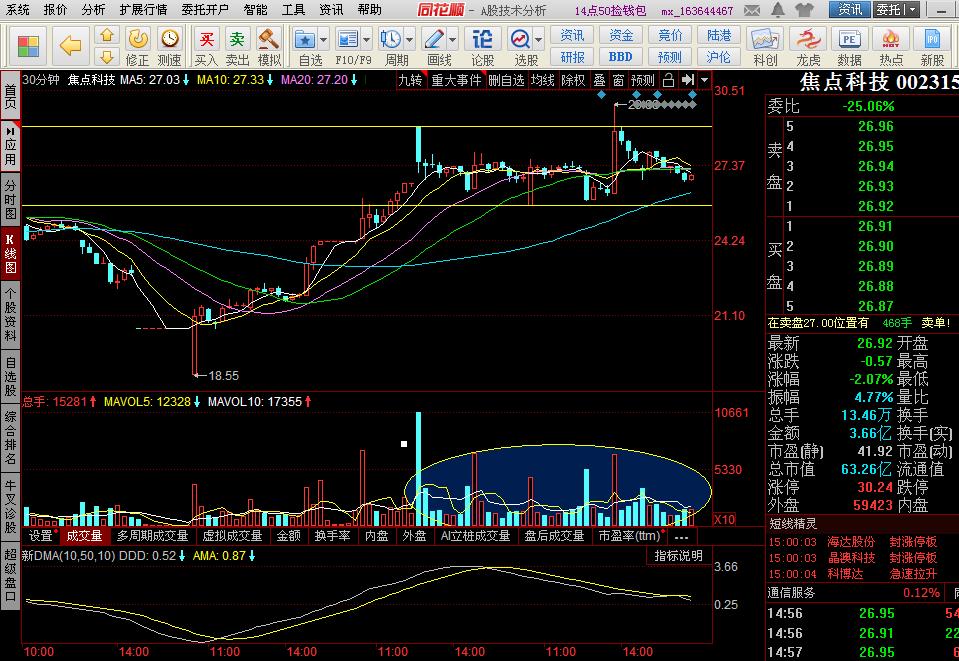
Task: Click the notification bell icon
Action: tap(778, 10)
